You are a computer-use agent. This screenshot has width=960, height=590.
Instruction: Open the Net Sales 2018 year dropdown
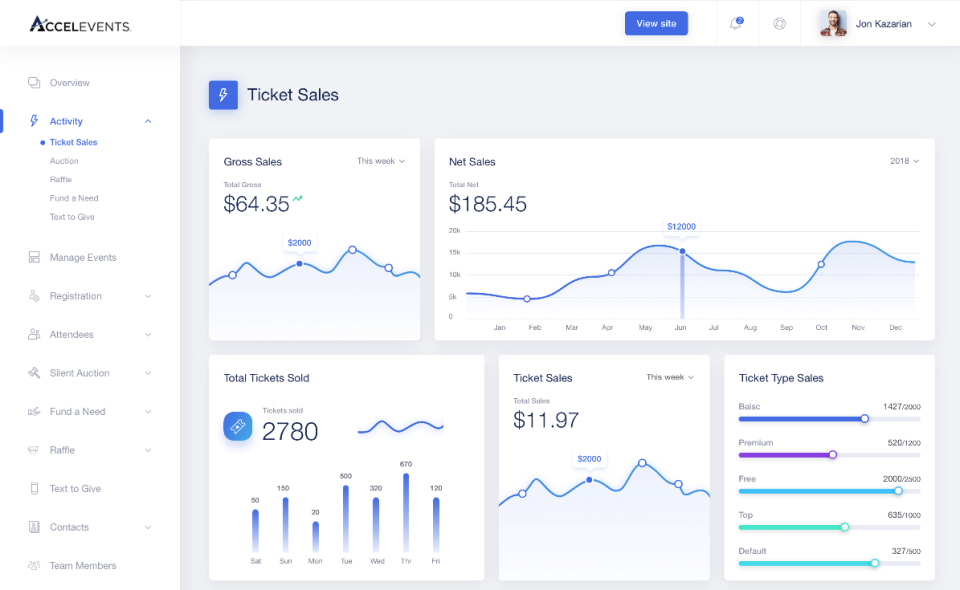tap(904, 161)
